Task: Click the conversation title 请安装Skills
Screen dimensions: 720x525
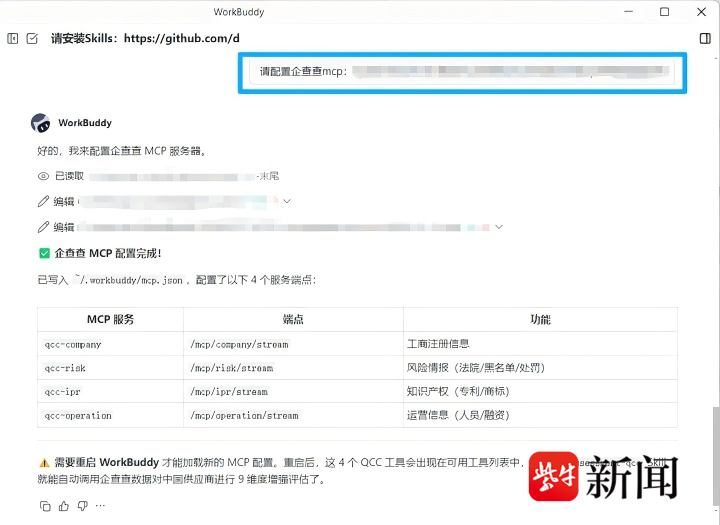Action: coord(145,39)
